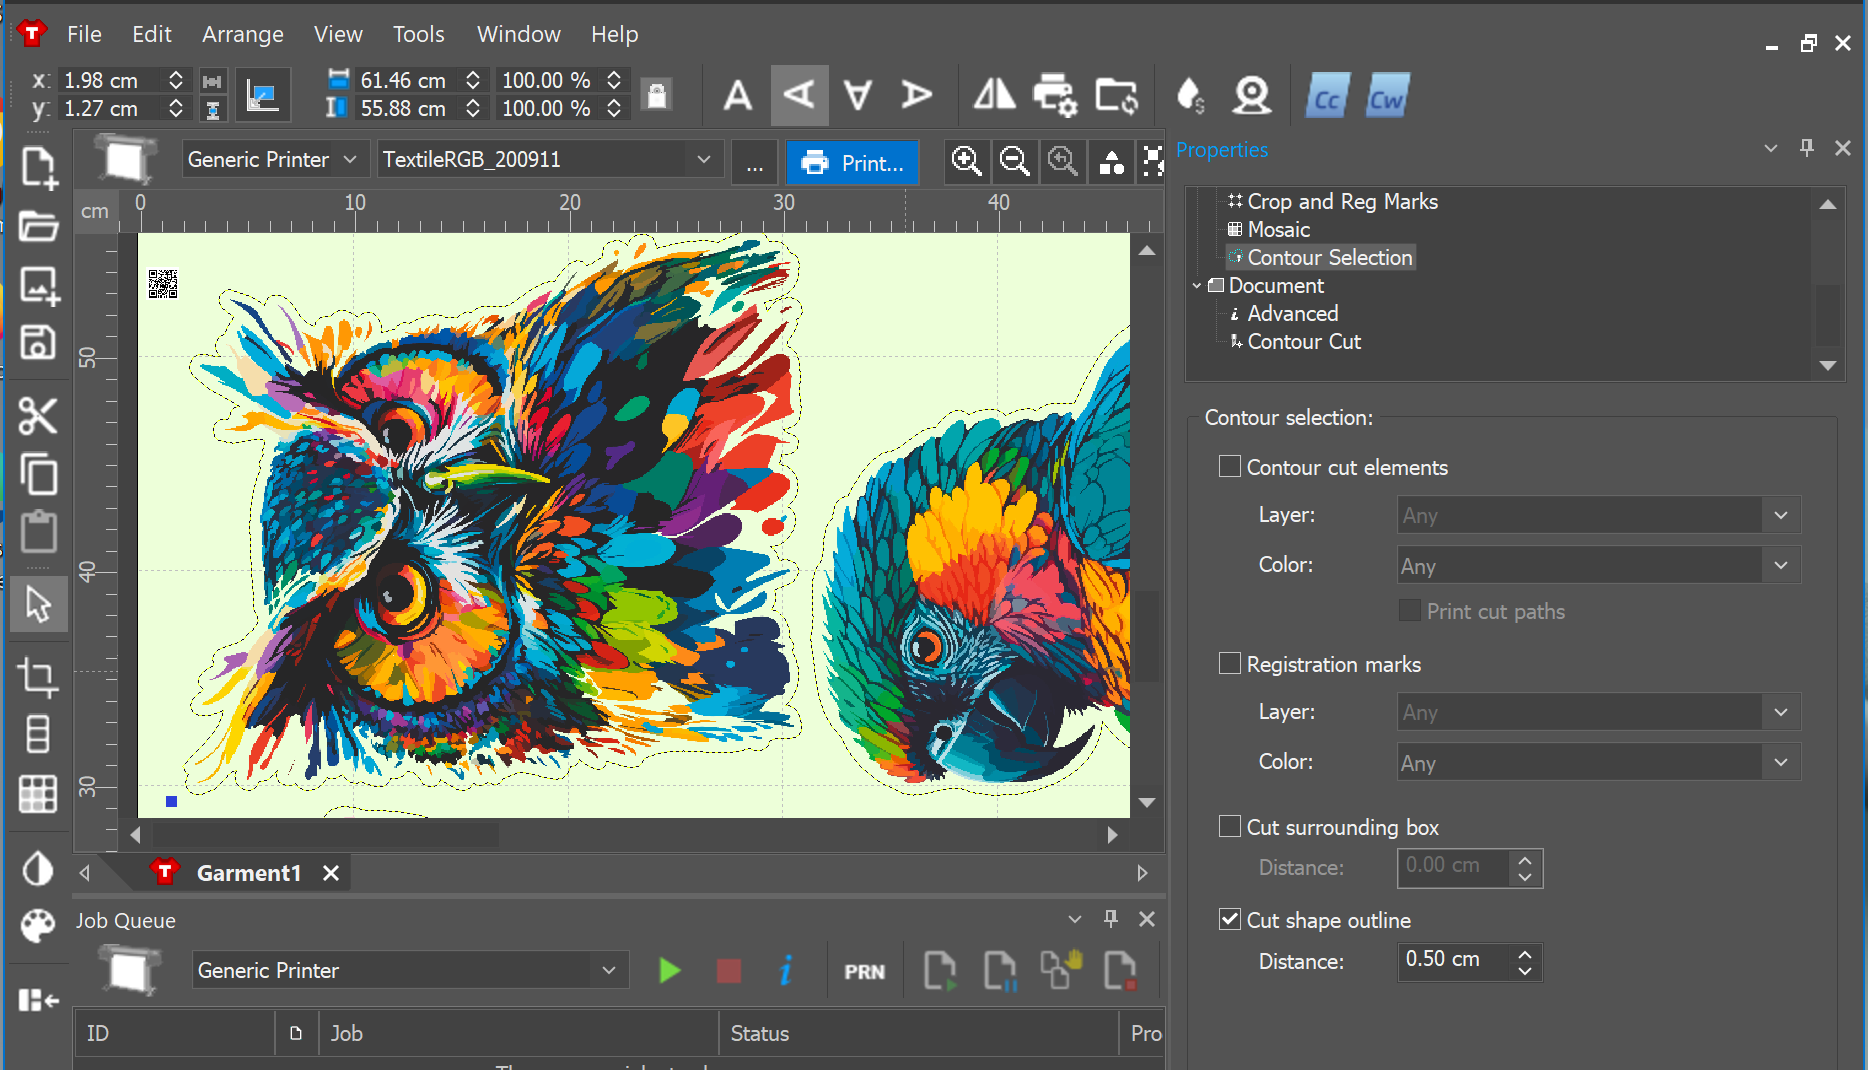Open the color palette icon in left sidebar
1868x1070 pixels.
point(38,926)
